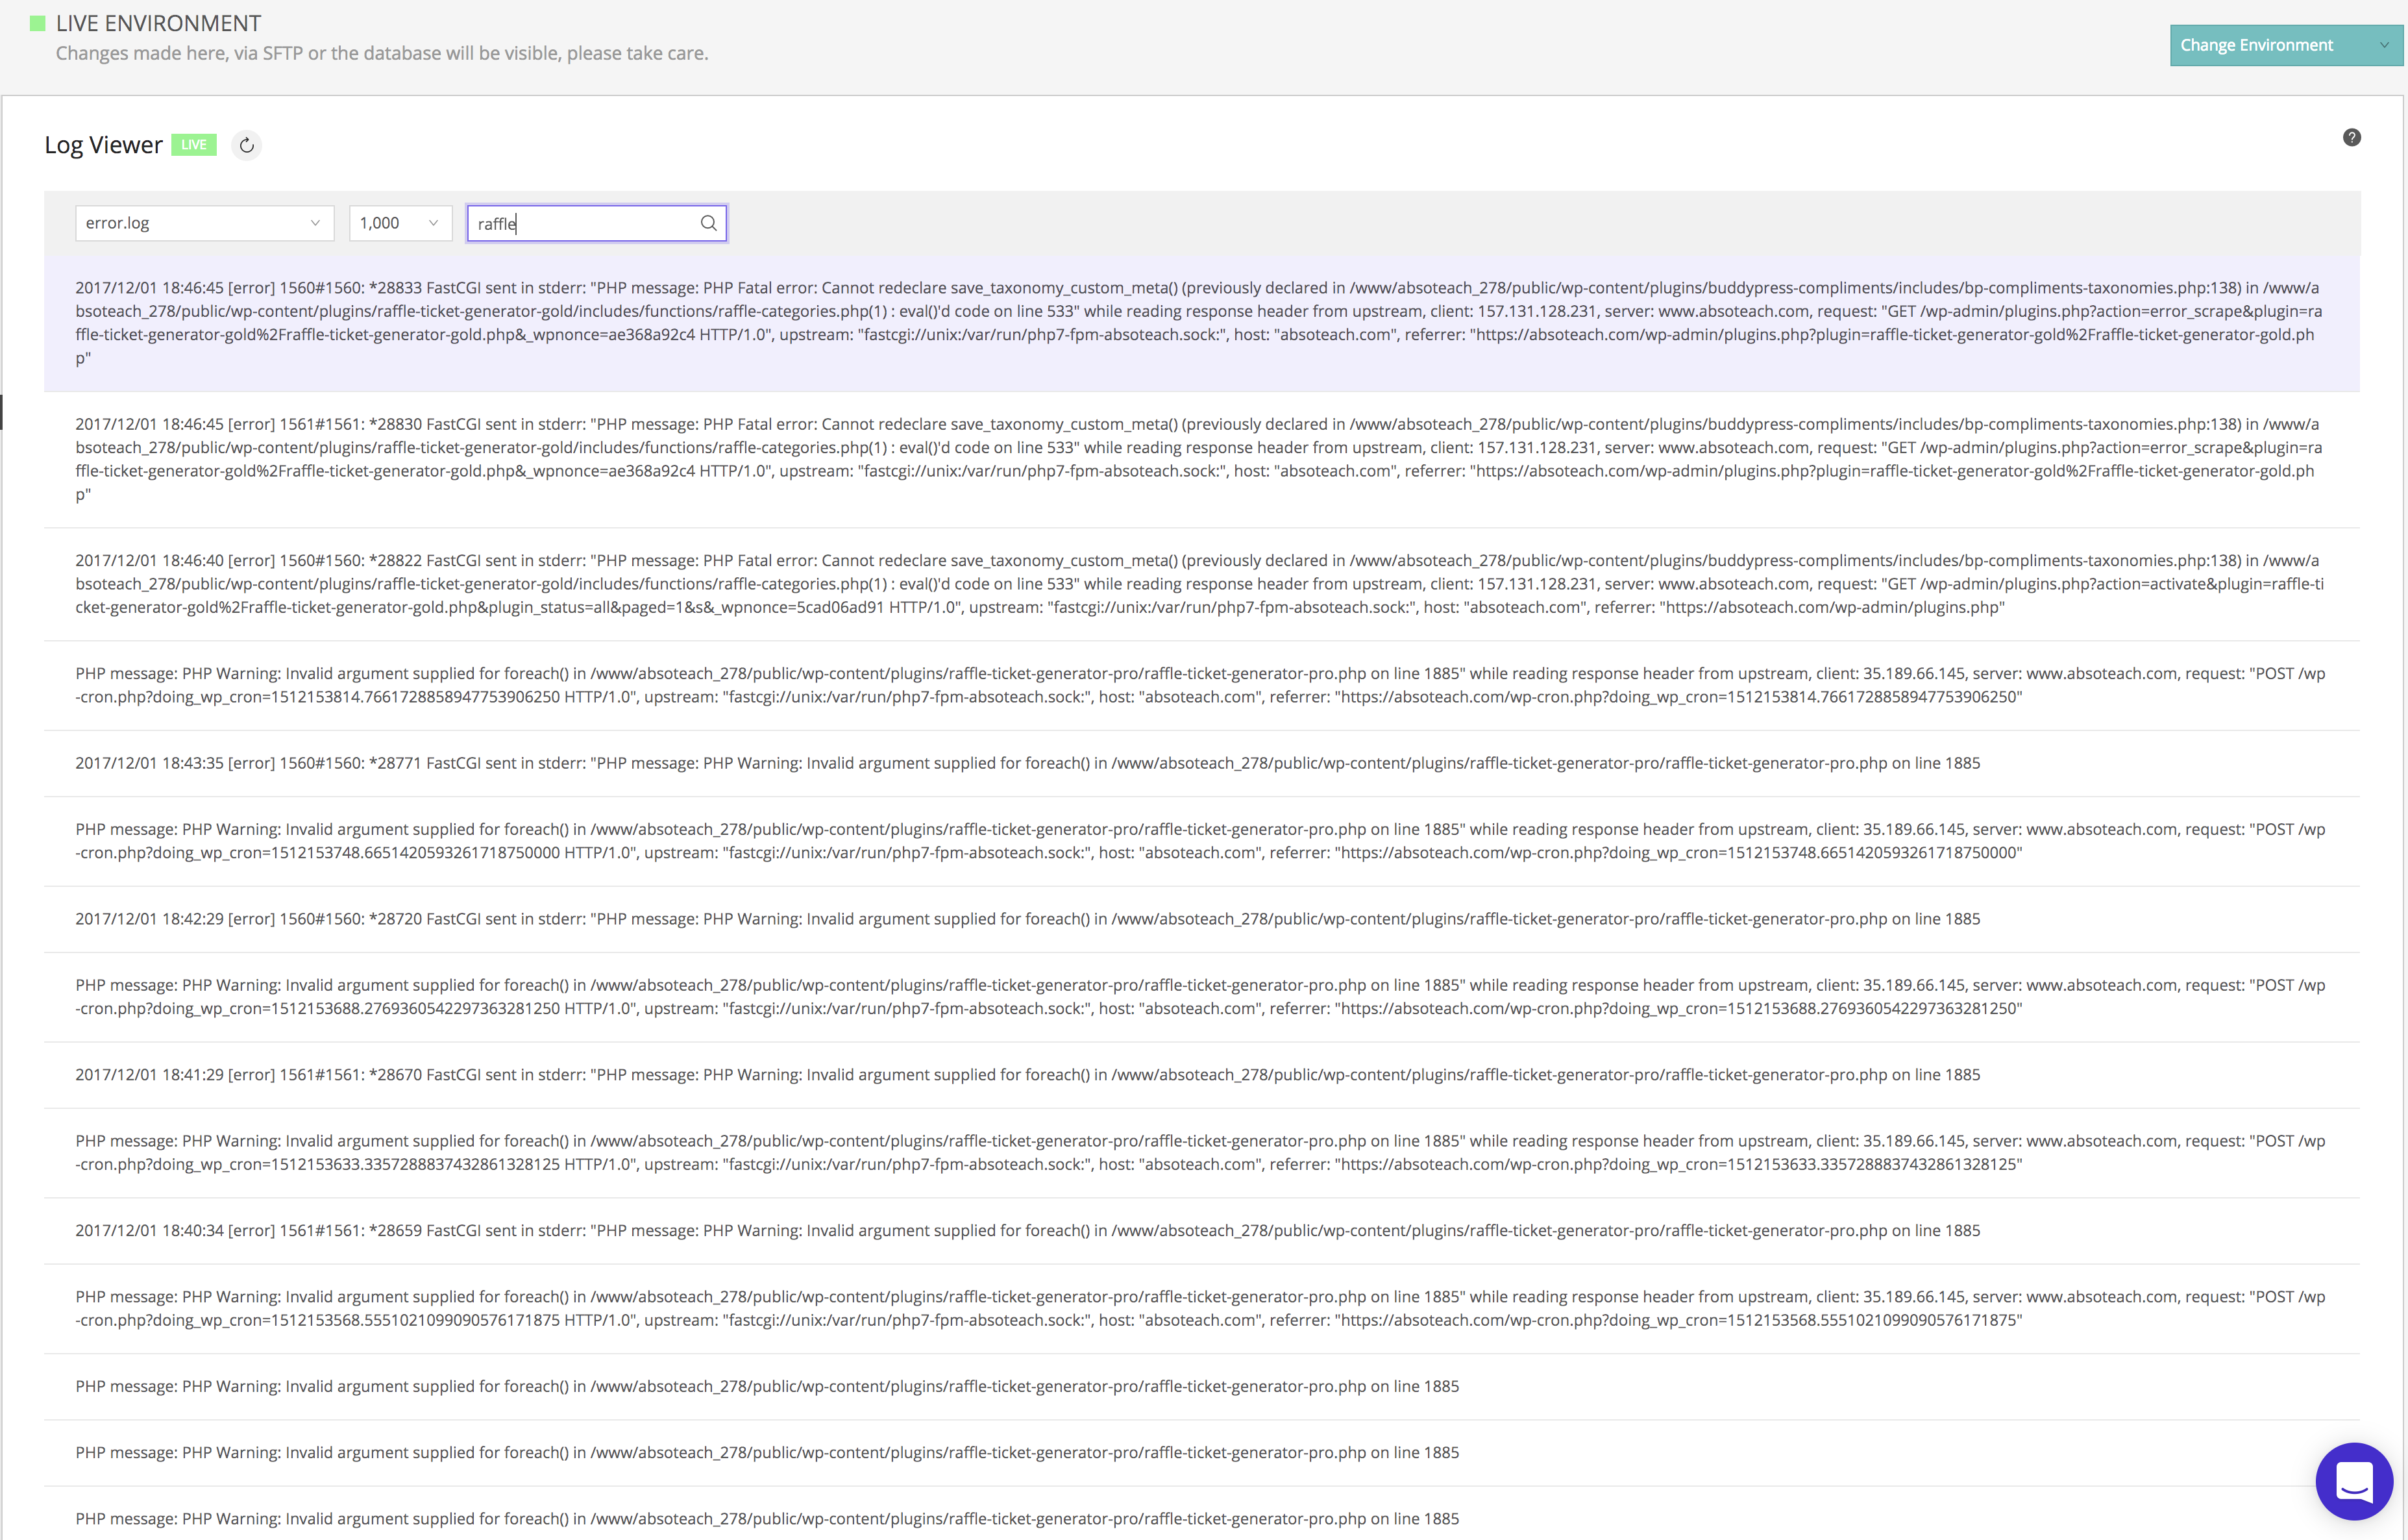Expand the 1,000 lines dropdown
2408x1540 pixels.
point(399,223)
